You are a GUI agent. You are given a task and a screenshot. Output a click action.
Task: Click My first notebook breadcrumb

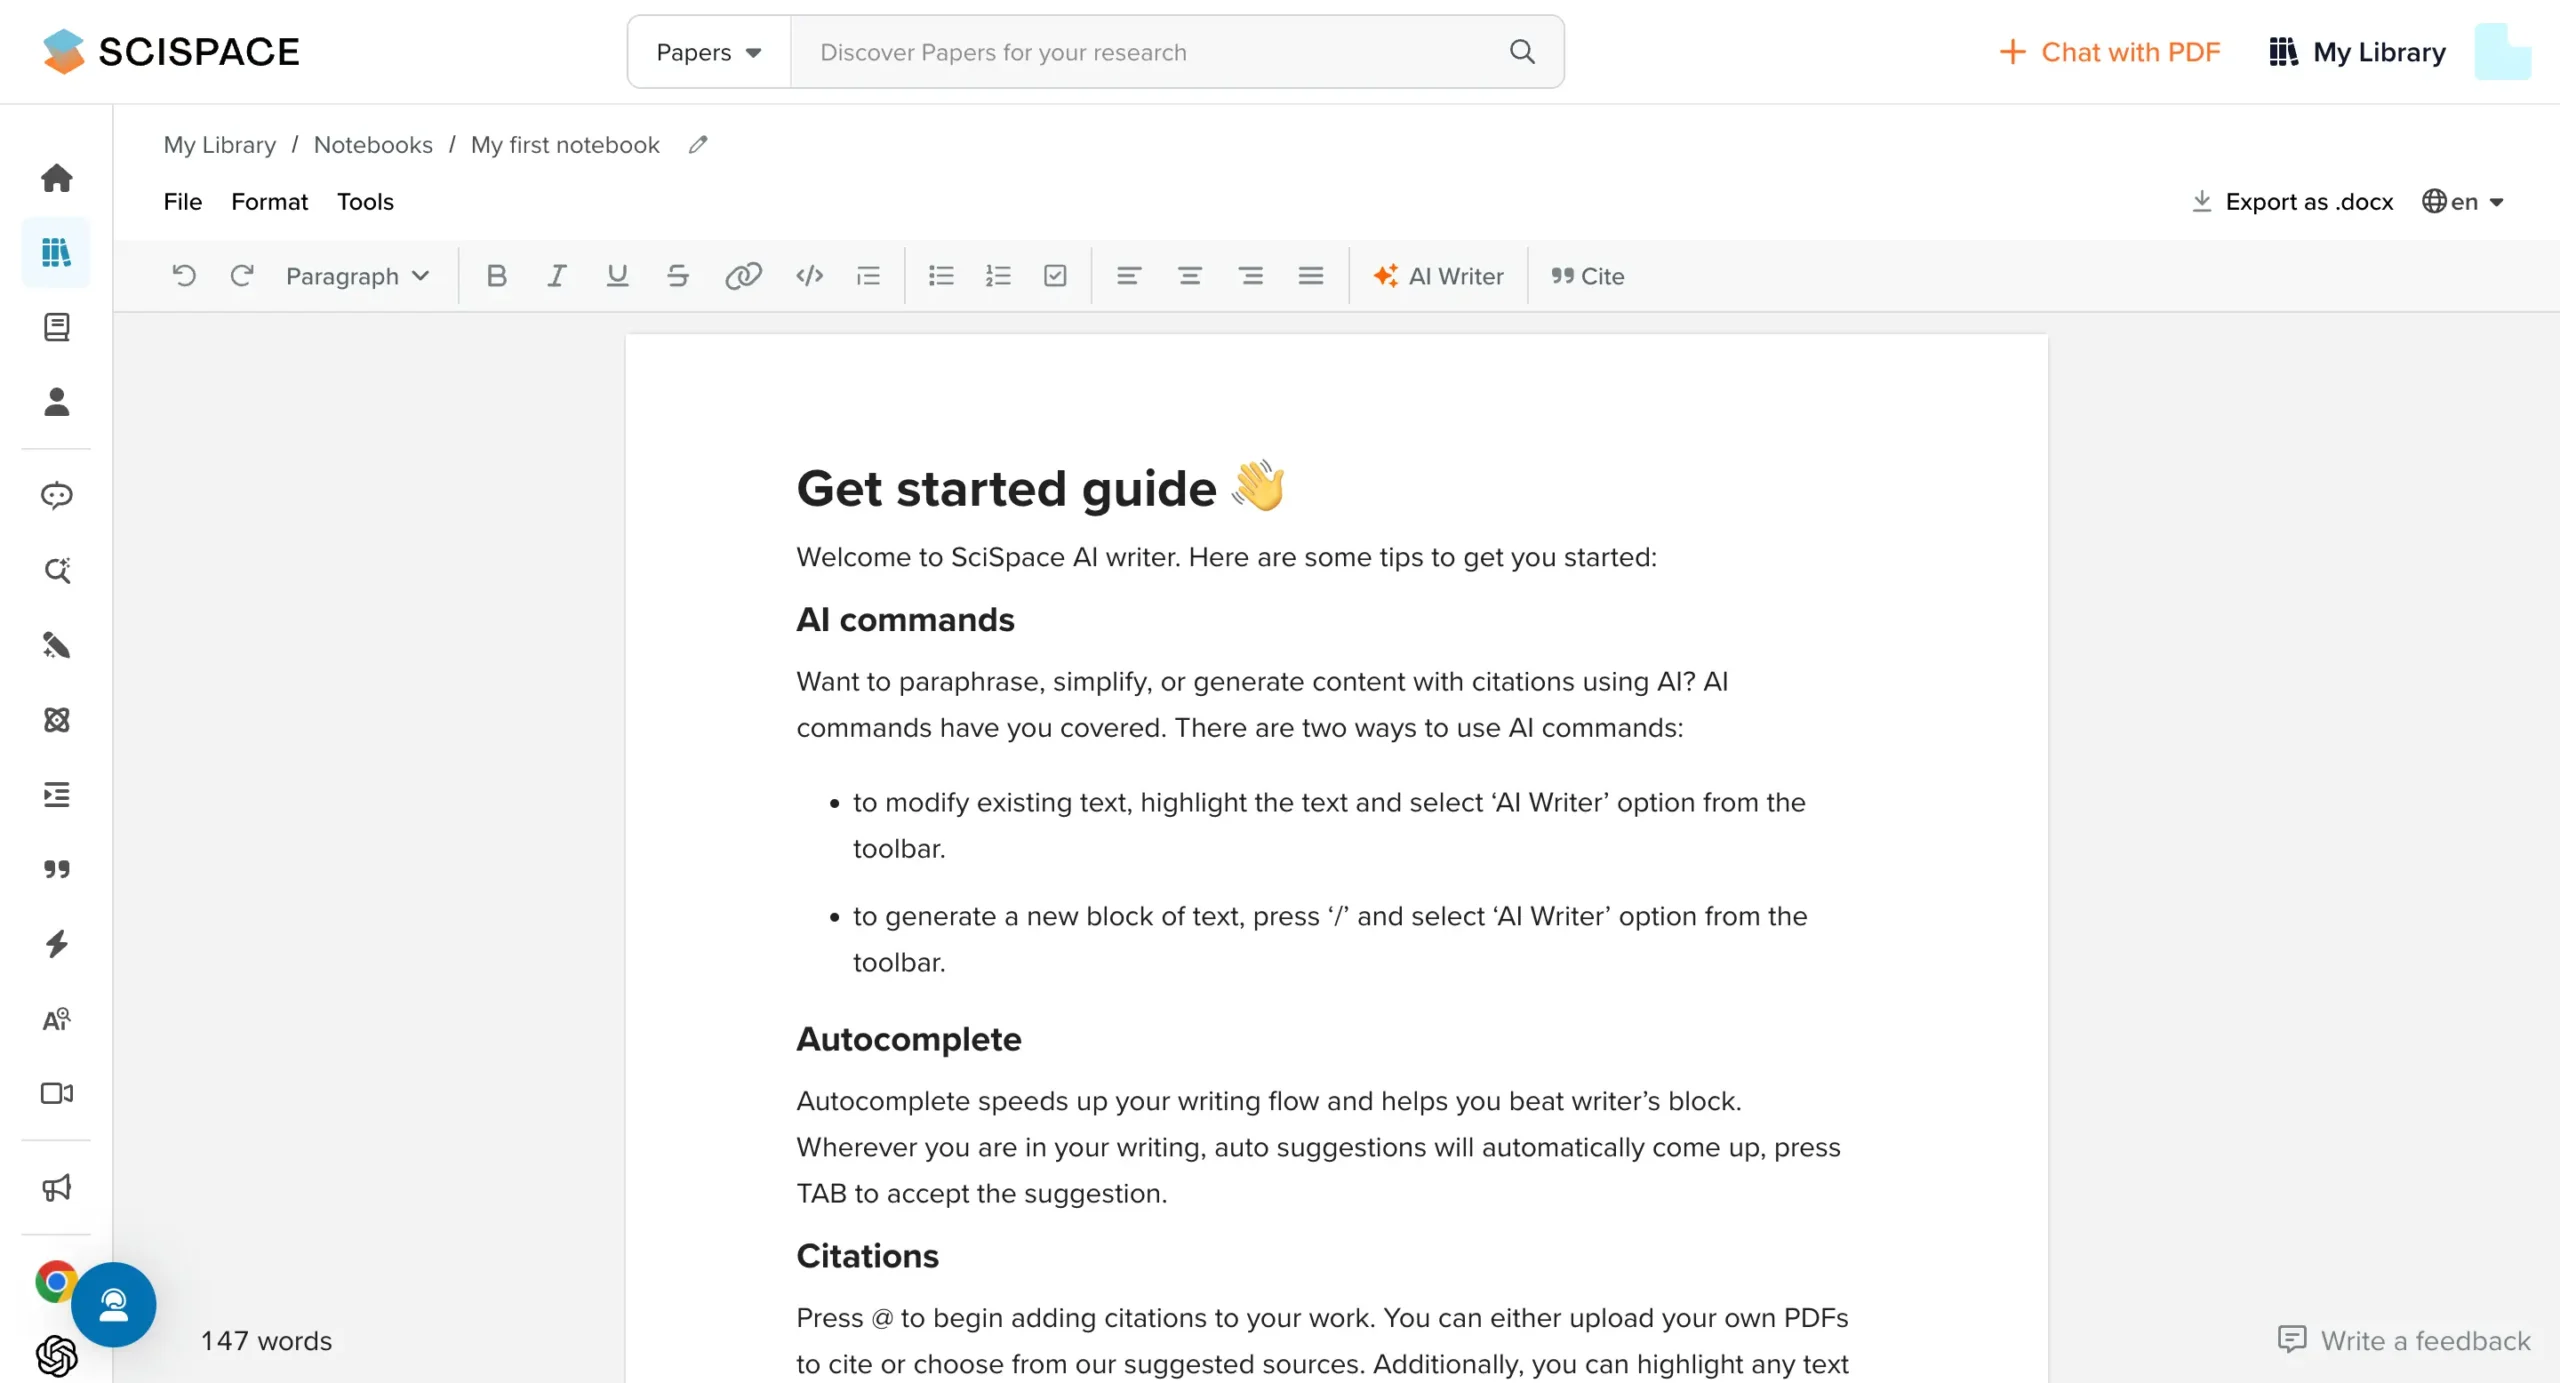point(565,145)
